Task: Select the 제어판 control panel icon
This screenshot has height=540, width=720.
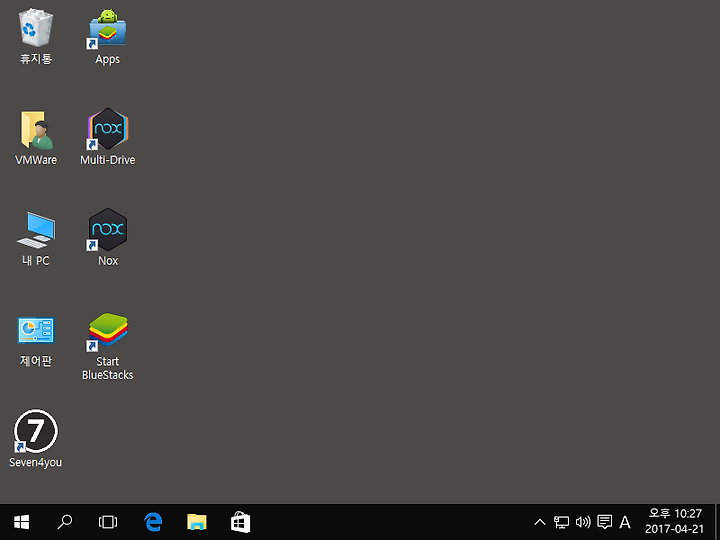Action: click(x=36, y=330)
